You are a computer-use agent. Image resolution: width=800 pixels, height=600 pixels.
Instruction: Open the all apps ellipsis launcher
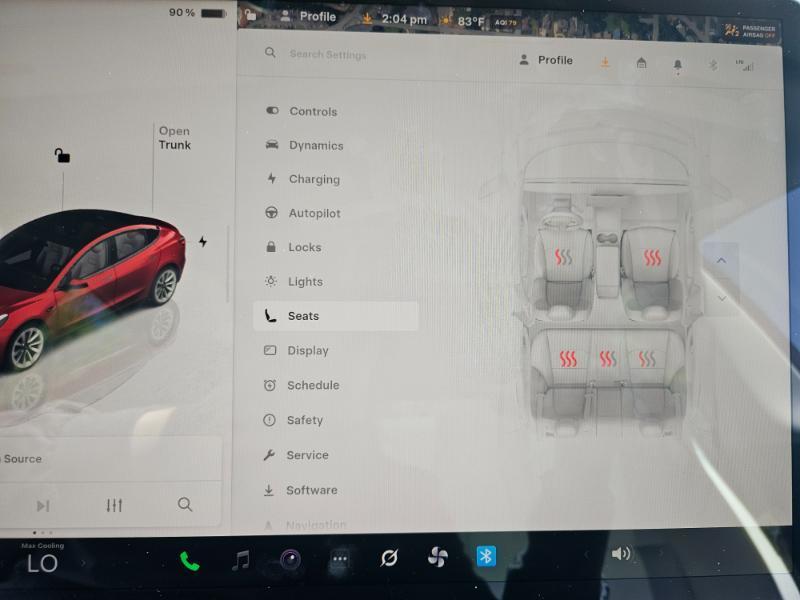click(x=340, y=560)
